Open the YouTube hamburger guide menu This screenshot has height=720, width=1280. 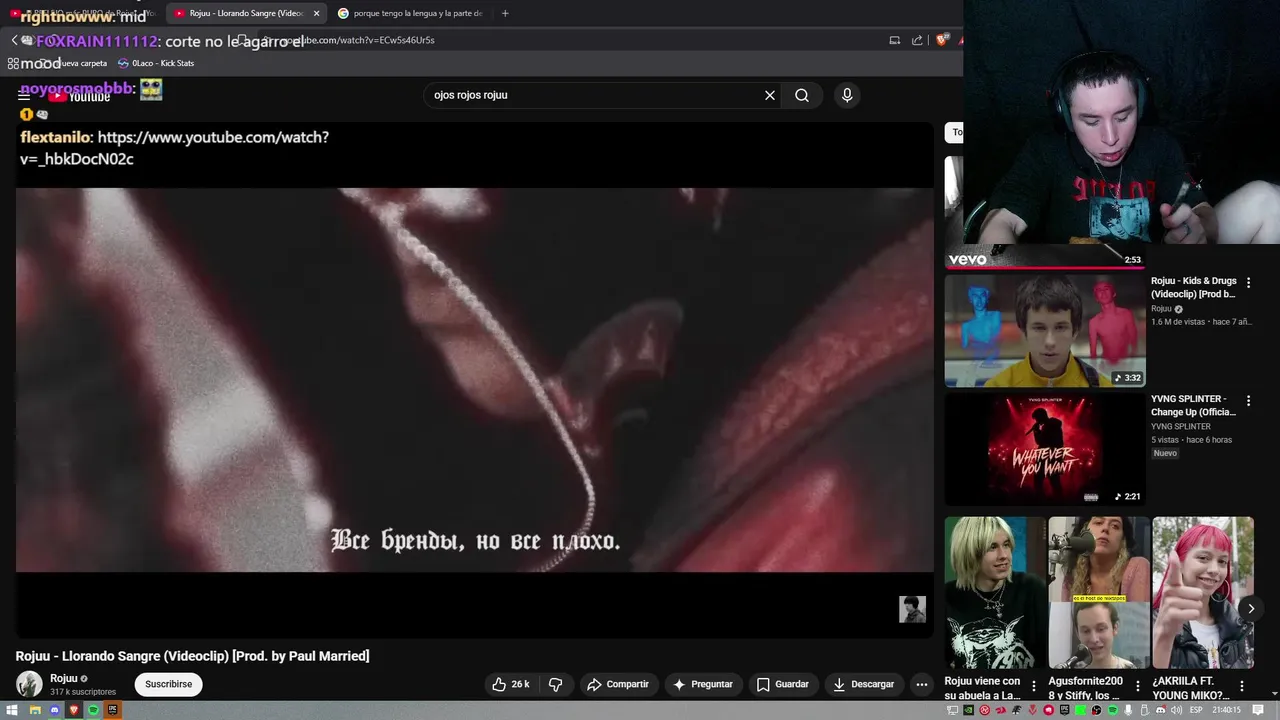24,96
